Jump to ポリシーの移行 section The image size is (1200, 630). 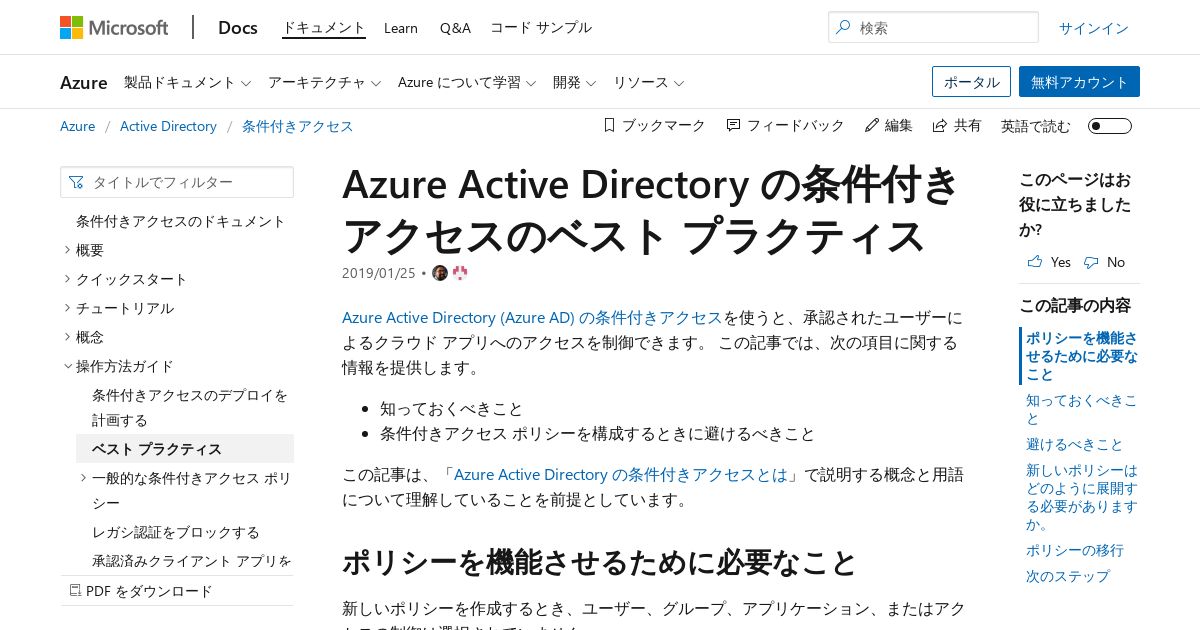[x=1075, y=550]
